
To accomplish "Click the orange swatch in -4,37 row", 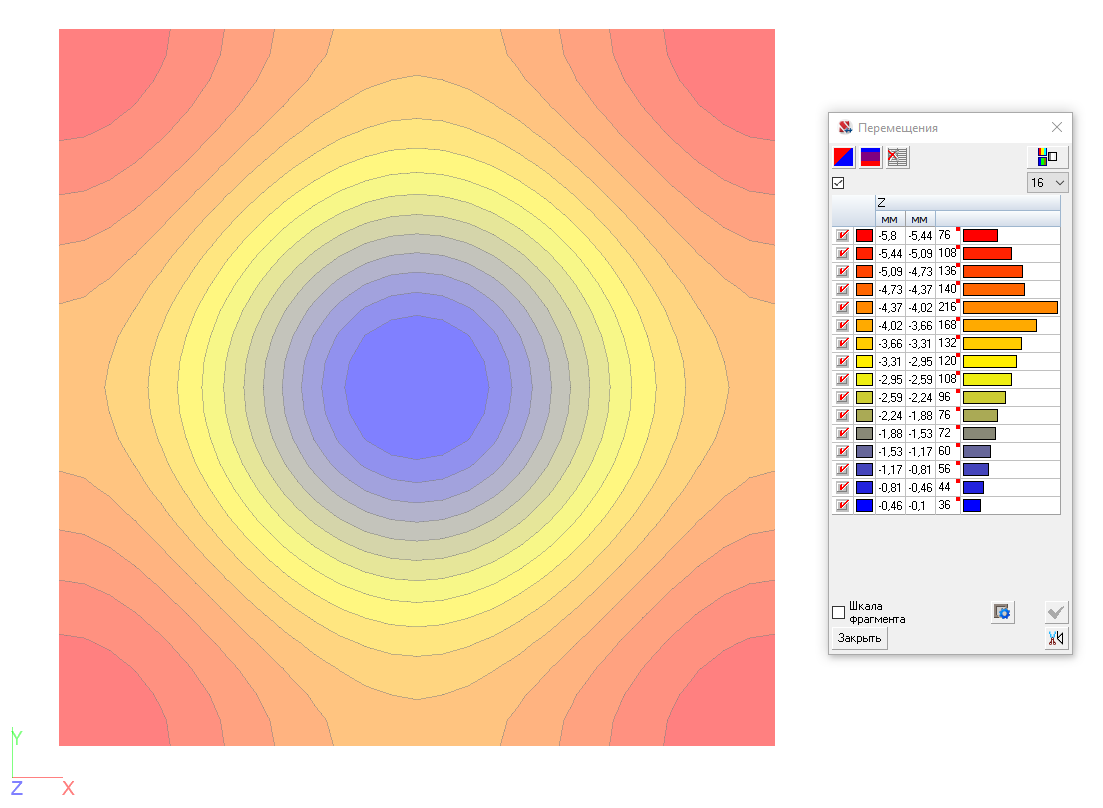I will 864,307.
